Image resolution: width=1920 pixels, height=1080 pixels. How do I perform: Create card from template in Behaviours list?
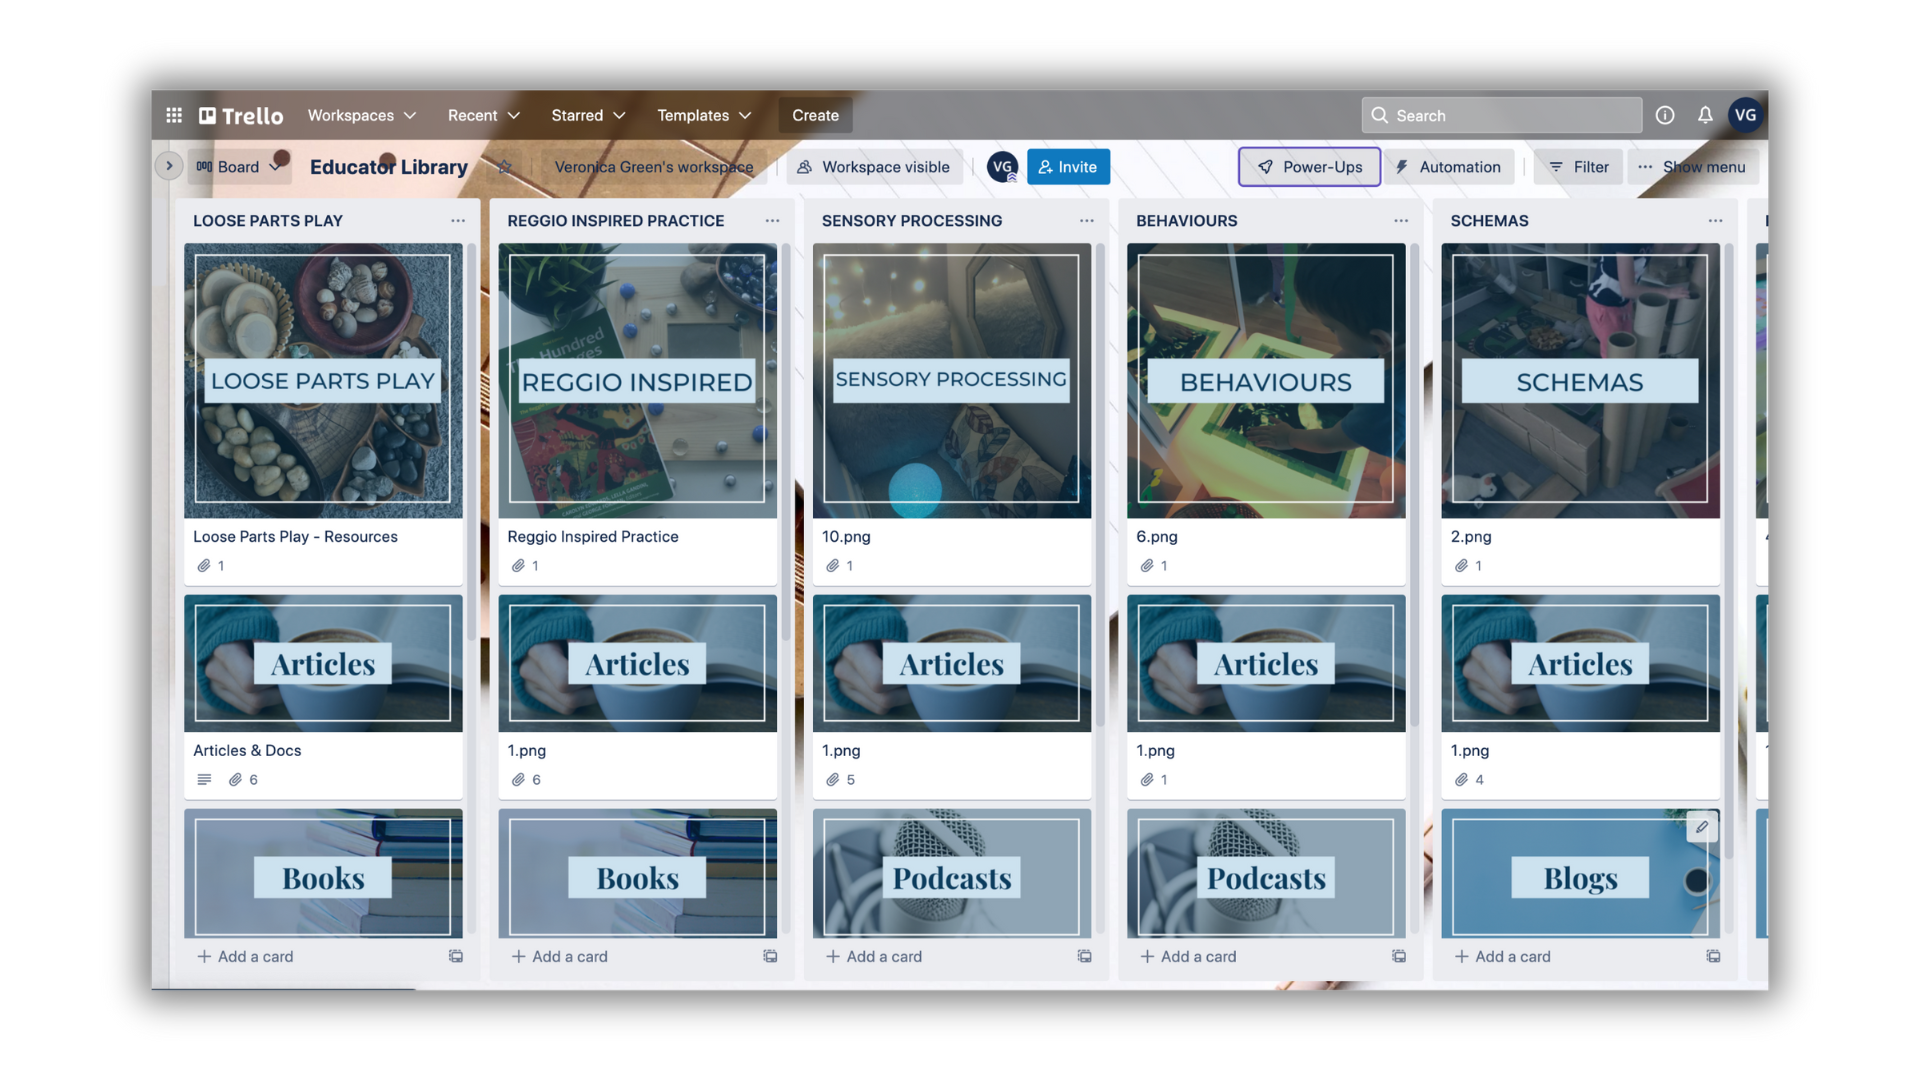click(1399, 956)
